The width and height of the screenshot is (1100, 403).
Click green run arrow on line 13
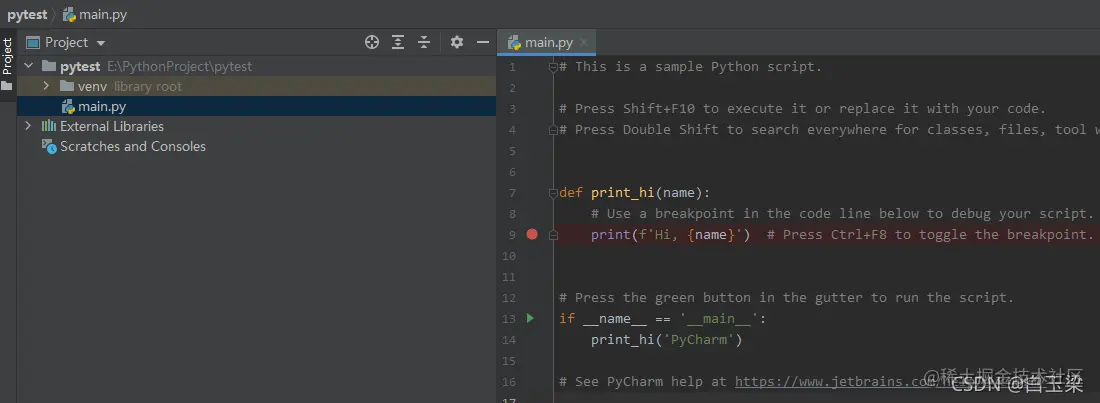click(530, 318)
